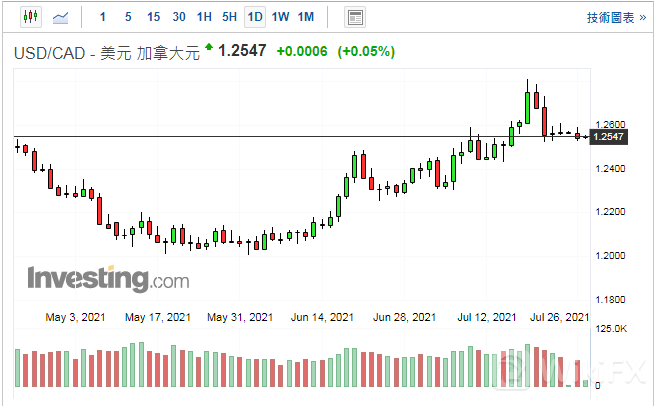Viewport: 657px width, 406px height.
Task: Choose the 30 minute interval
Action: pyautogui.click(x=179, y=17)
